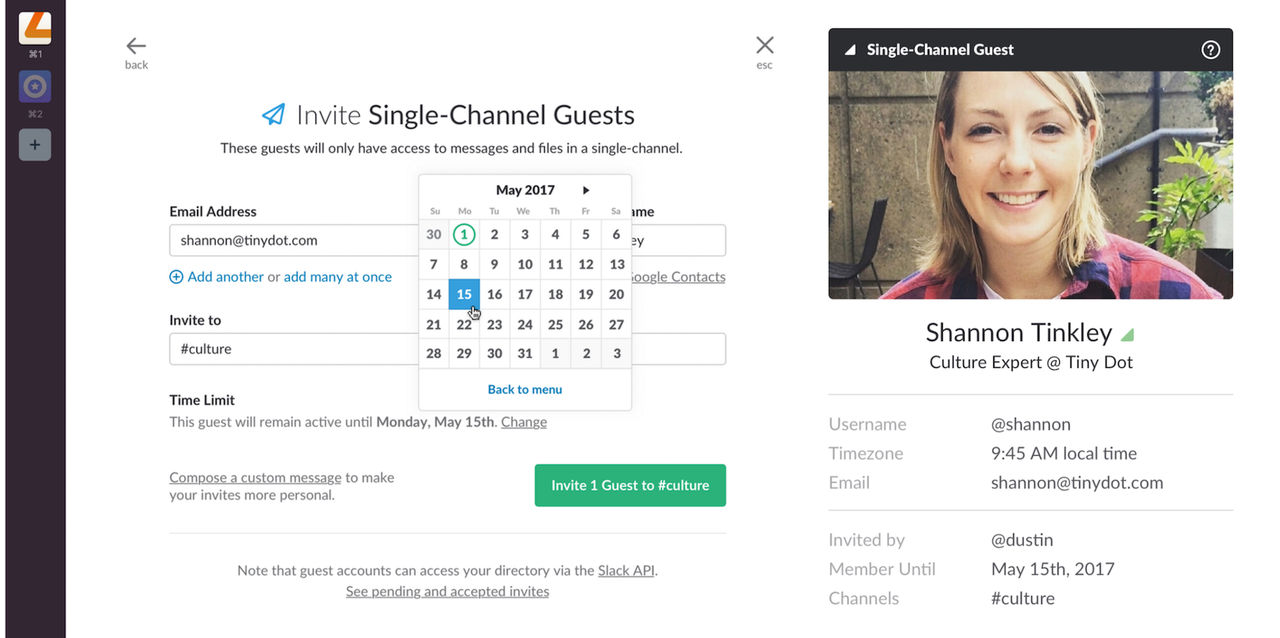Pick May 31 in calendar
1280x638 pixels.
[x=525, y=354]
